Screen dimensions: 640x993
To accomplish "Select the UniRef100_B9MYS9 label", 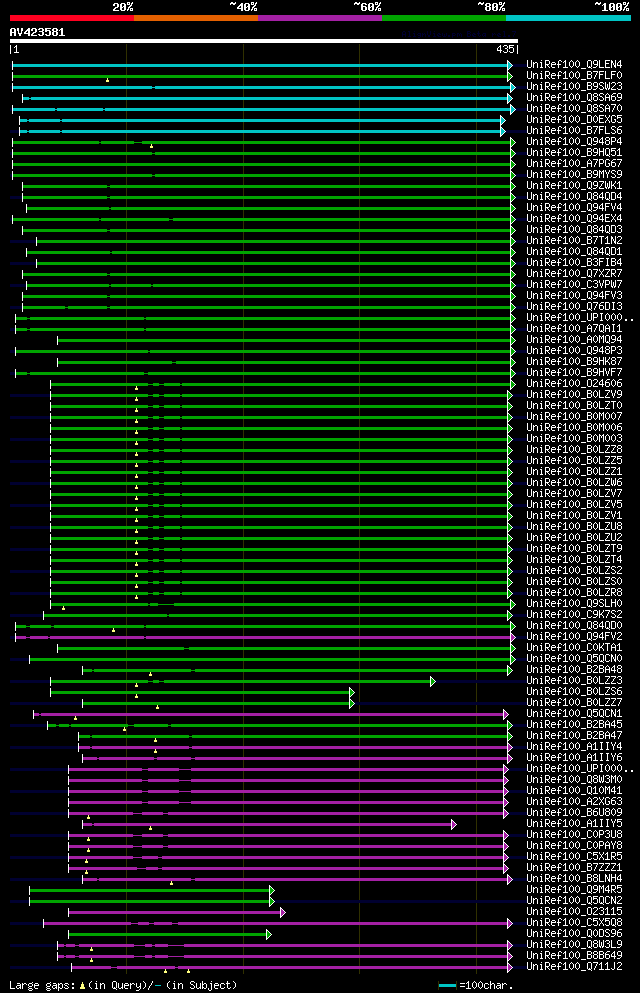I will click(x=574, y=175).
